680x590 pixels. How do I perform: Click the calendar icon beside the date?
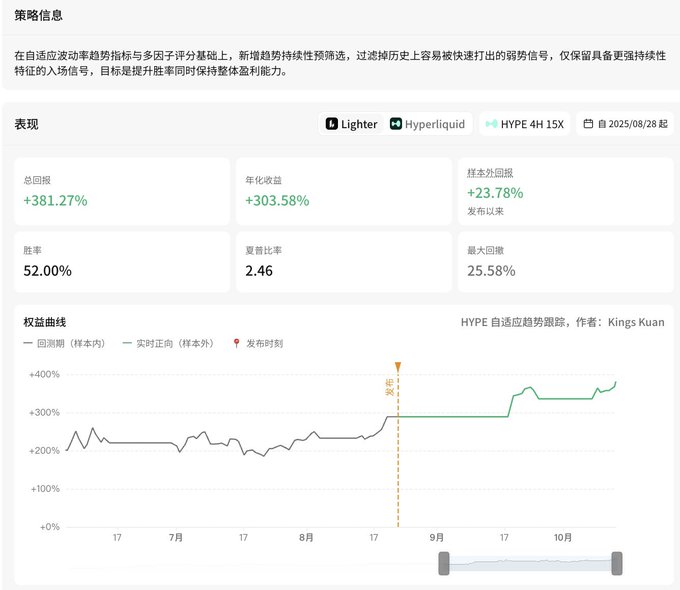[588, 124]
